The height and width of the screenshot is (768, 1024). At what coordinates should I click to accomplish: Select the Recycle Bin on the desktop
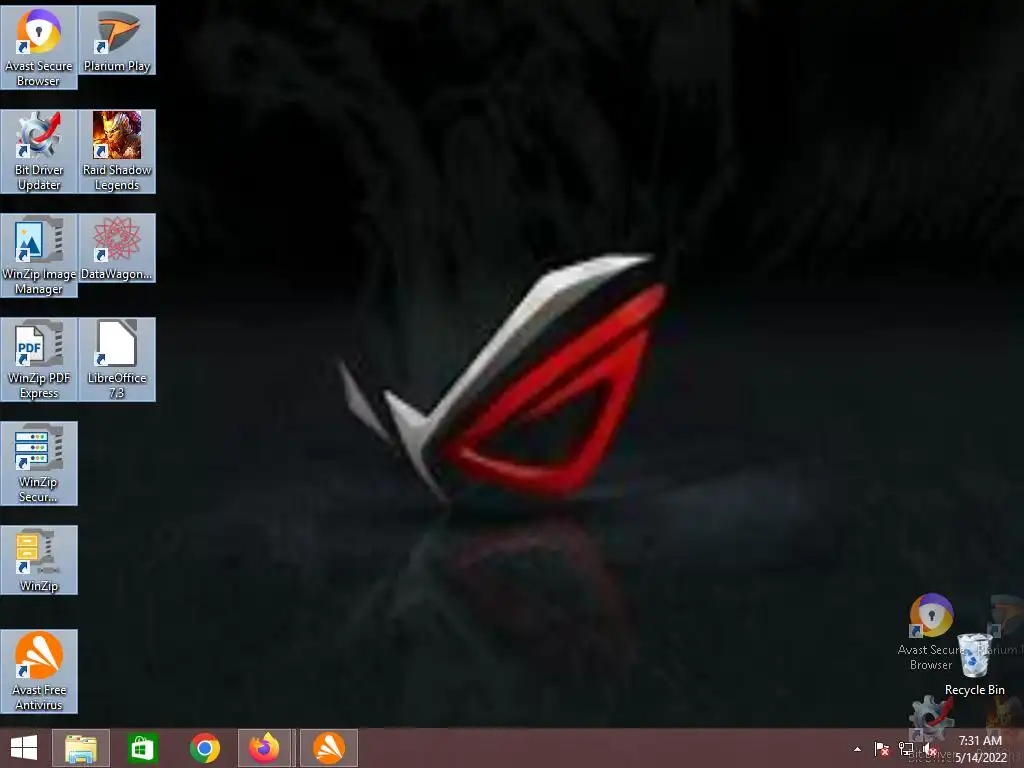coord(974,664)
